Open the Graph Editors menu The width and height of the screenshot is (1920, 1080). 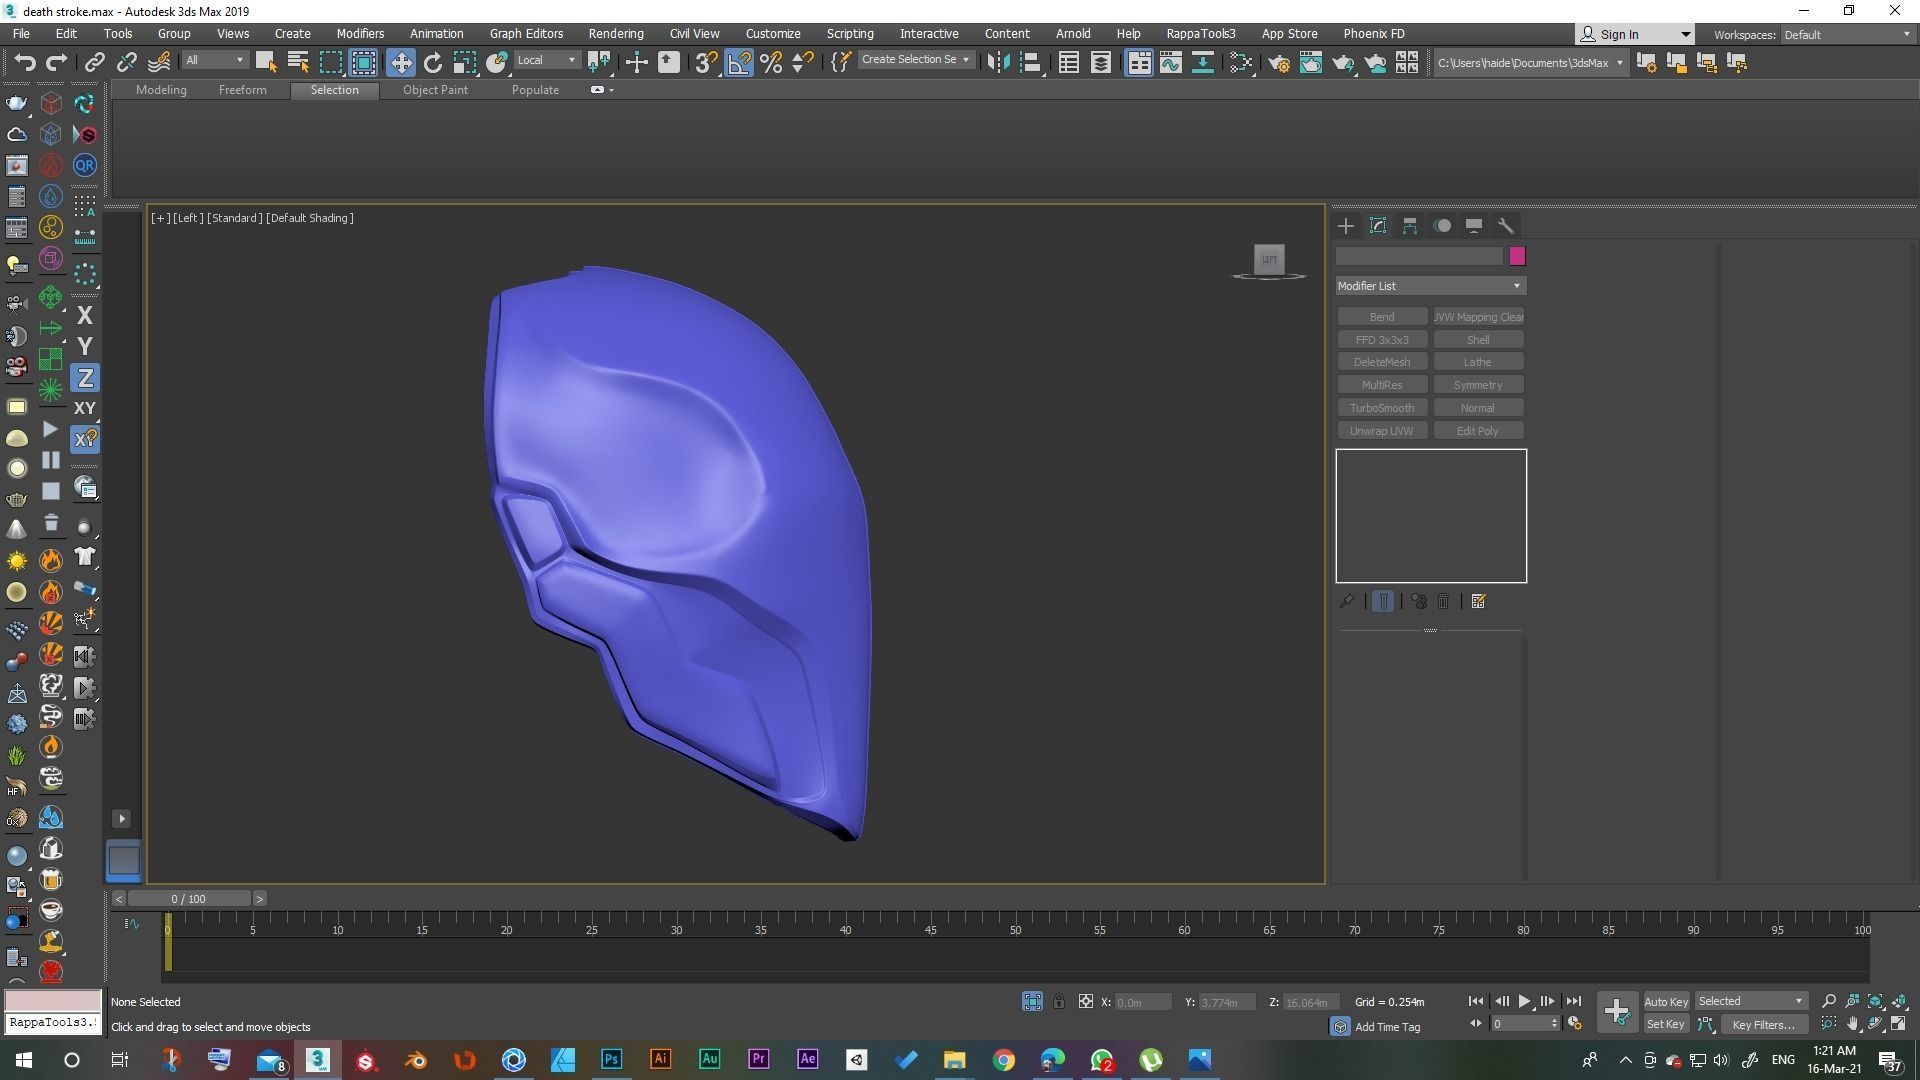(526, 34)
